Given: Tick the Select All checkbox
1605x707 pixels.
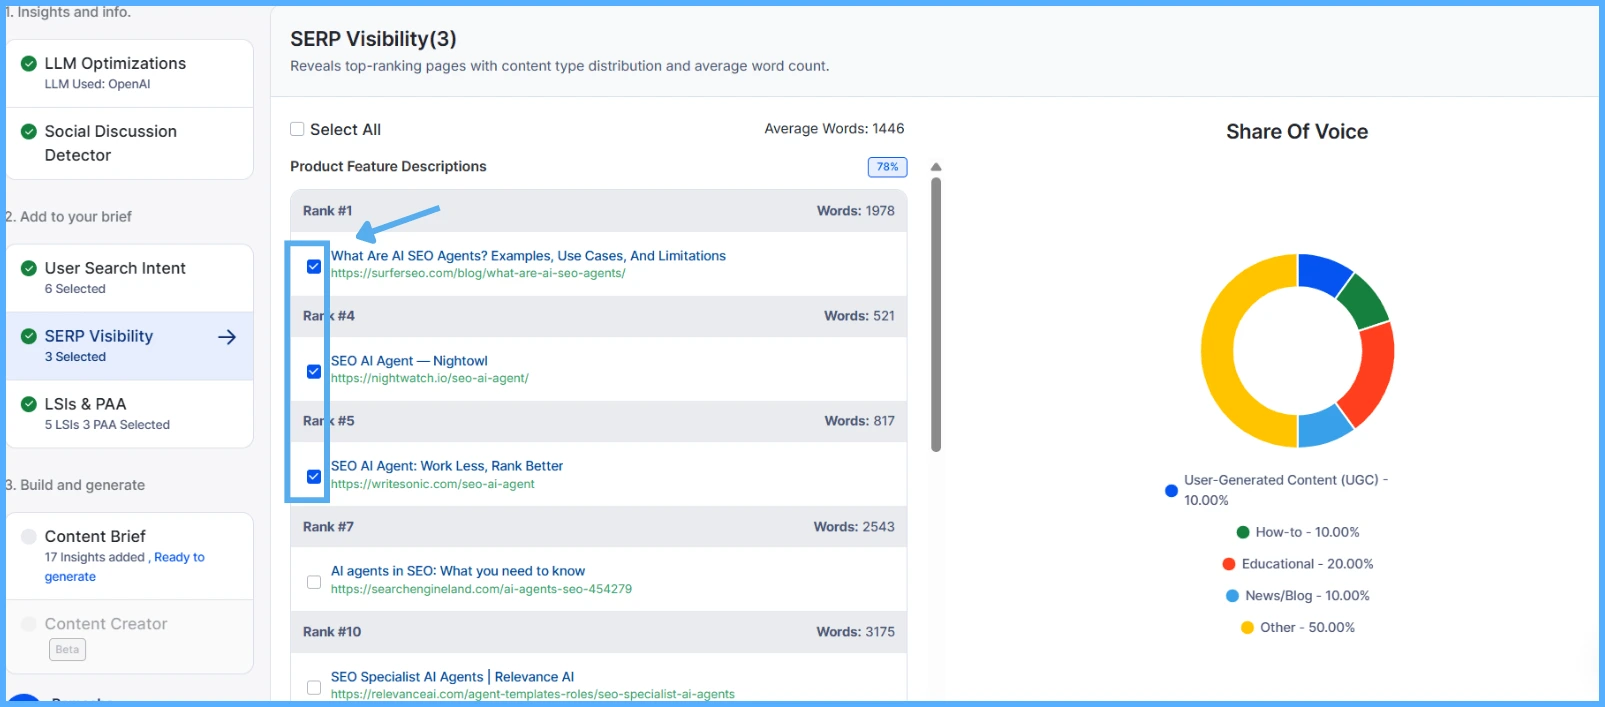Looking at the screenshot, I should pyautogui.click(x=297, y=129).
